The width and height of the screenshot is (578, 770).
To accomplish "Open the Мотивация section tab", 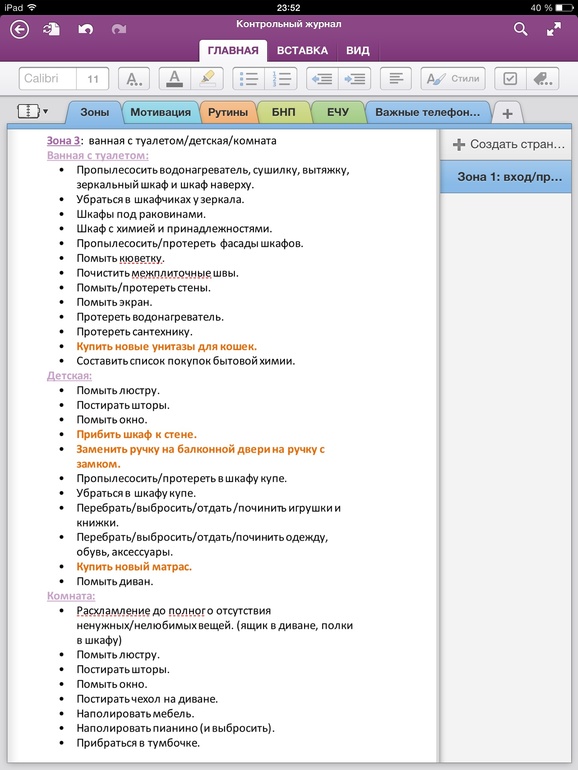I will tap(160, 112).
